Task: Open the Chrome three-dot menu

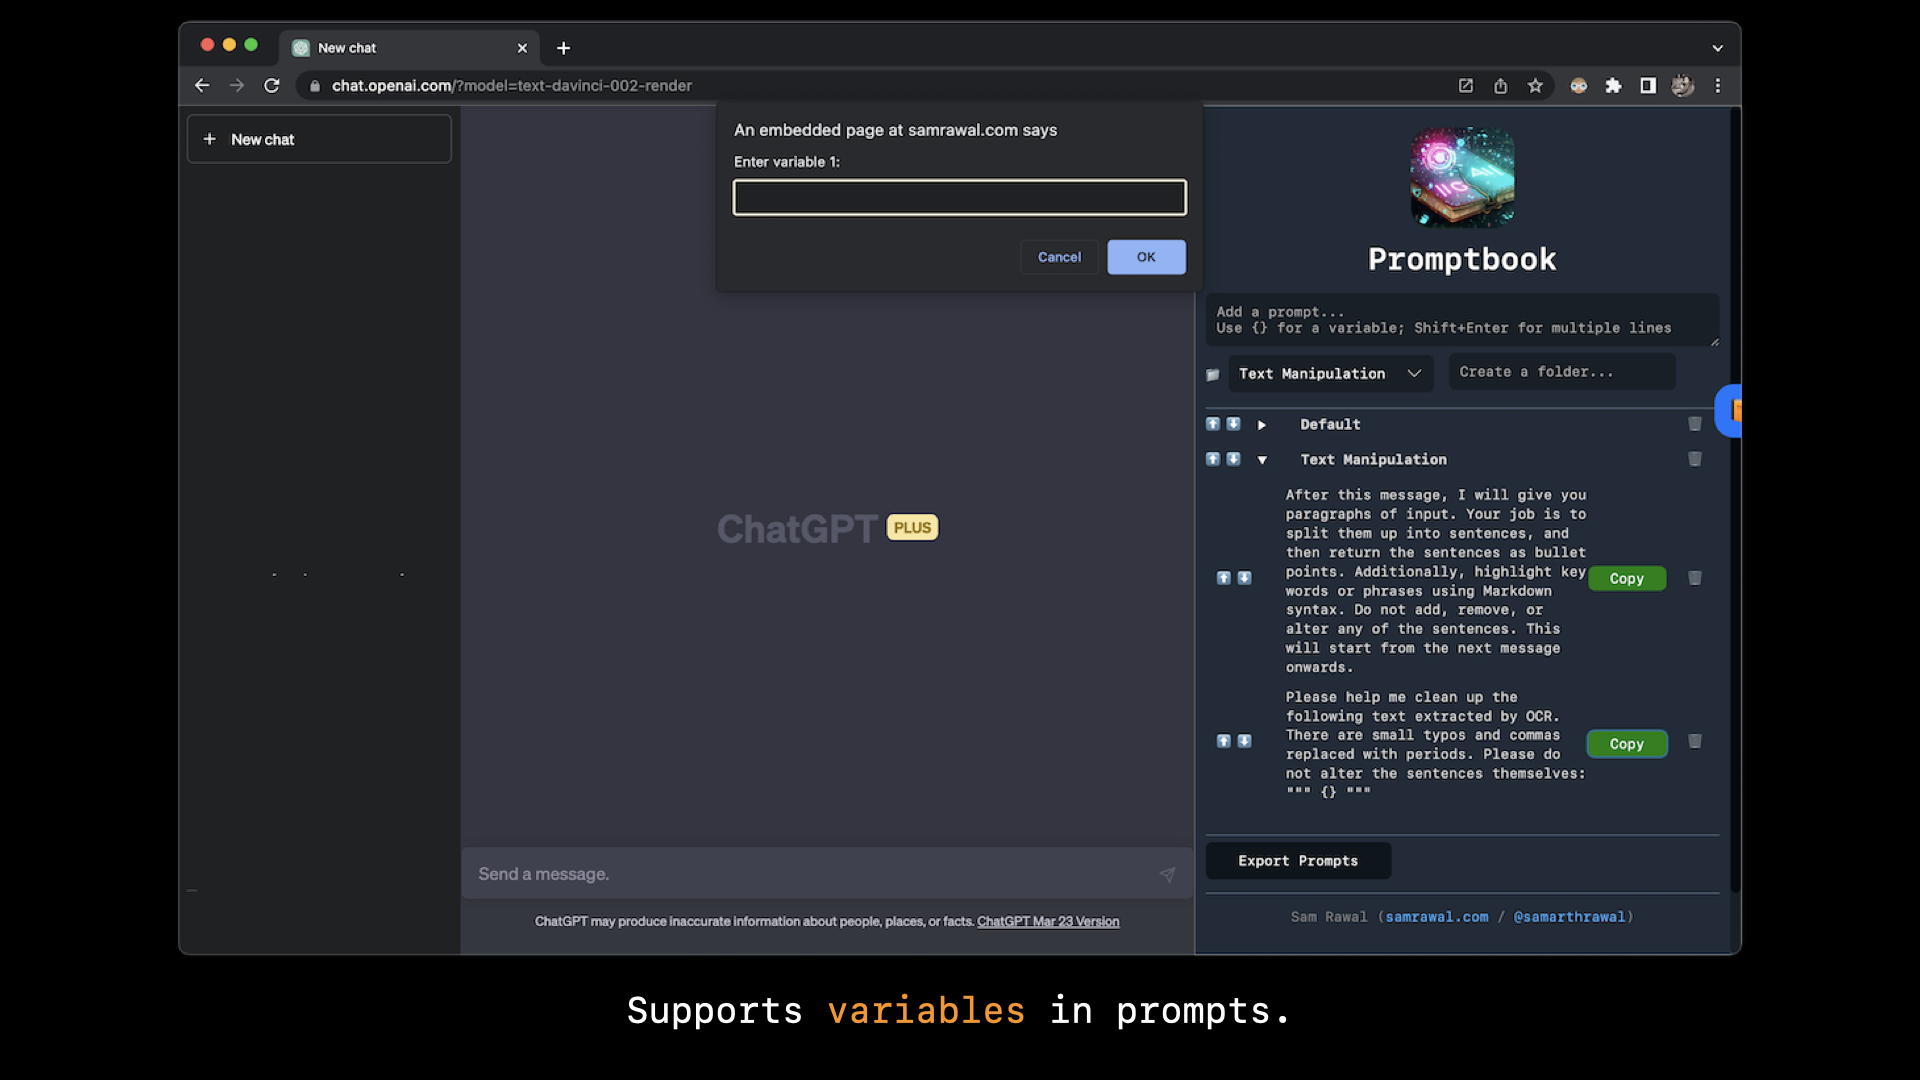Action: [1718, 86]
